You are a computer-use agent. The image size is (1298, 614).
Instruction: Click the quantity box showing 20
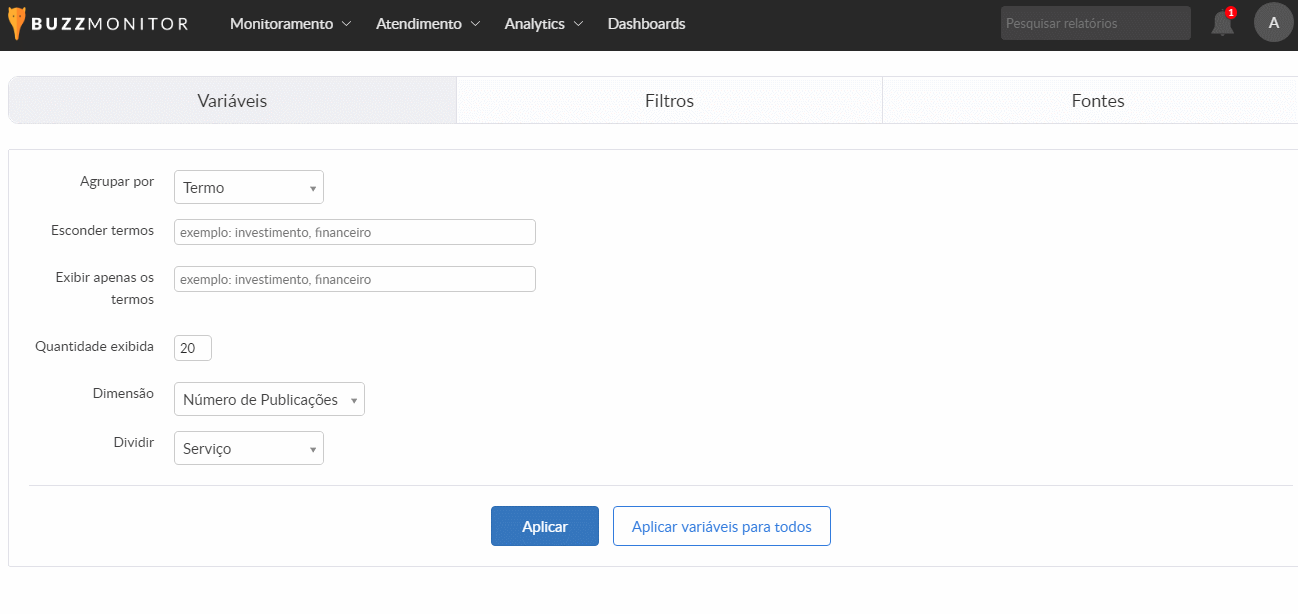click(193, 349)
